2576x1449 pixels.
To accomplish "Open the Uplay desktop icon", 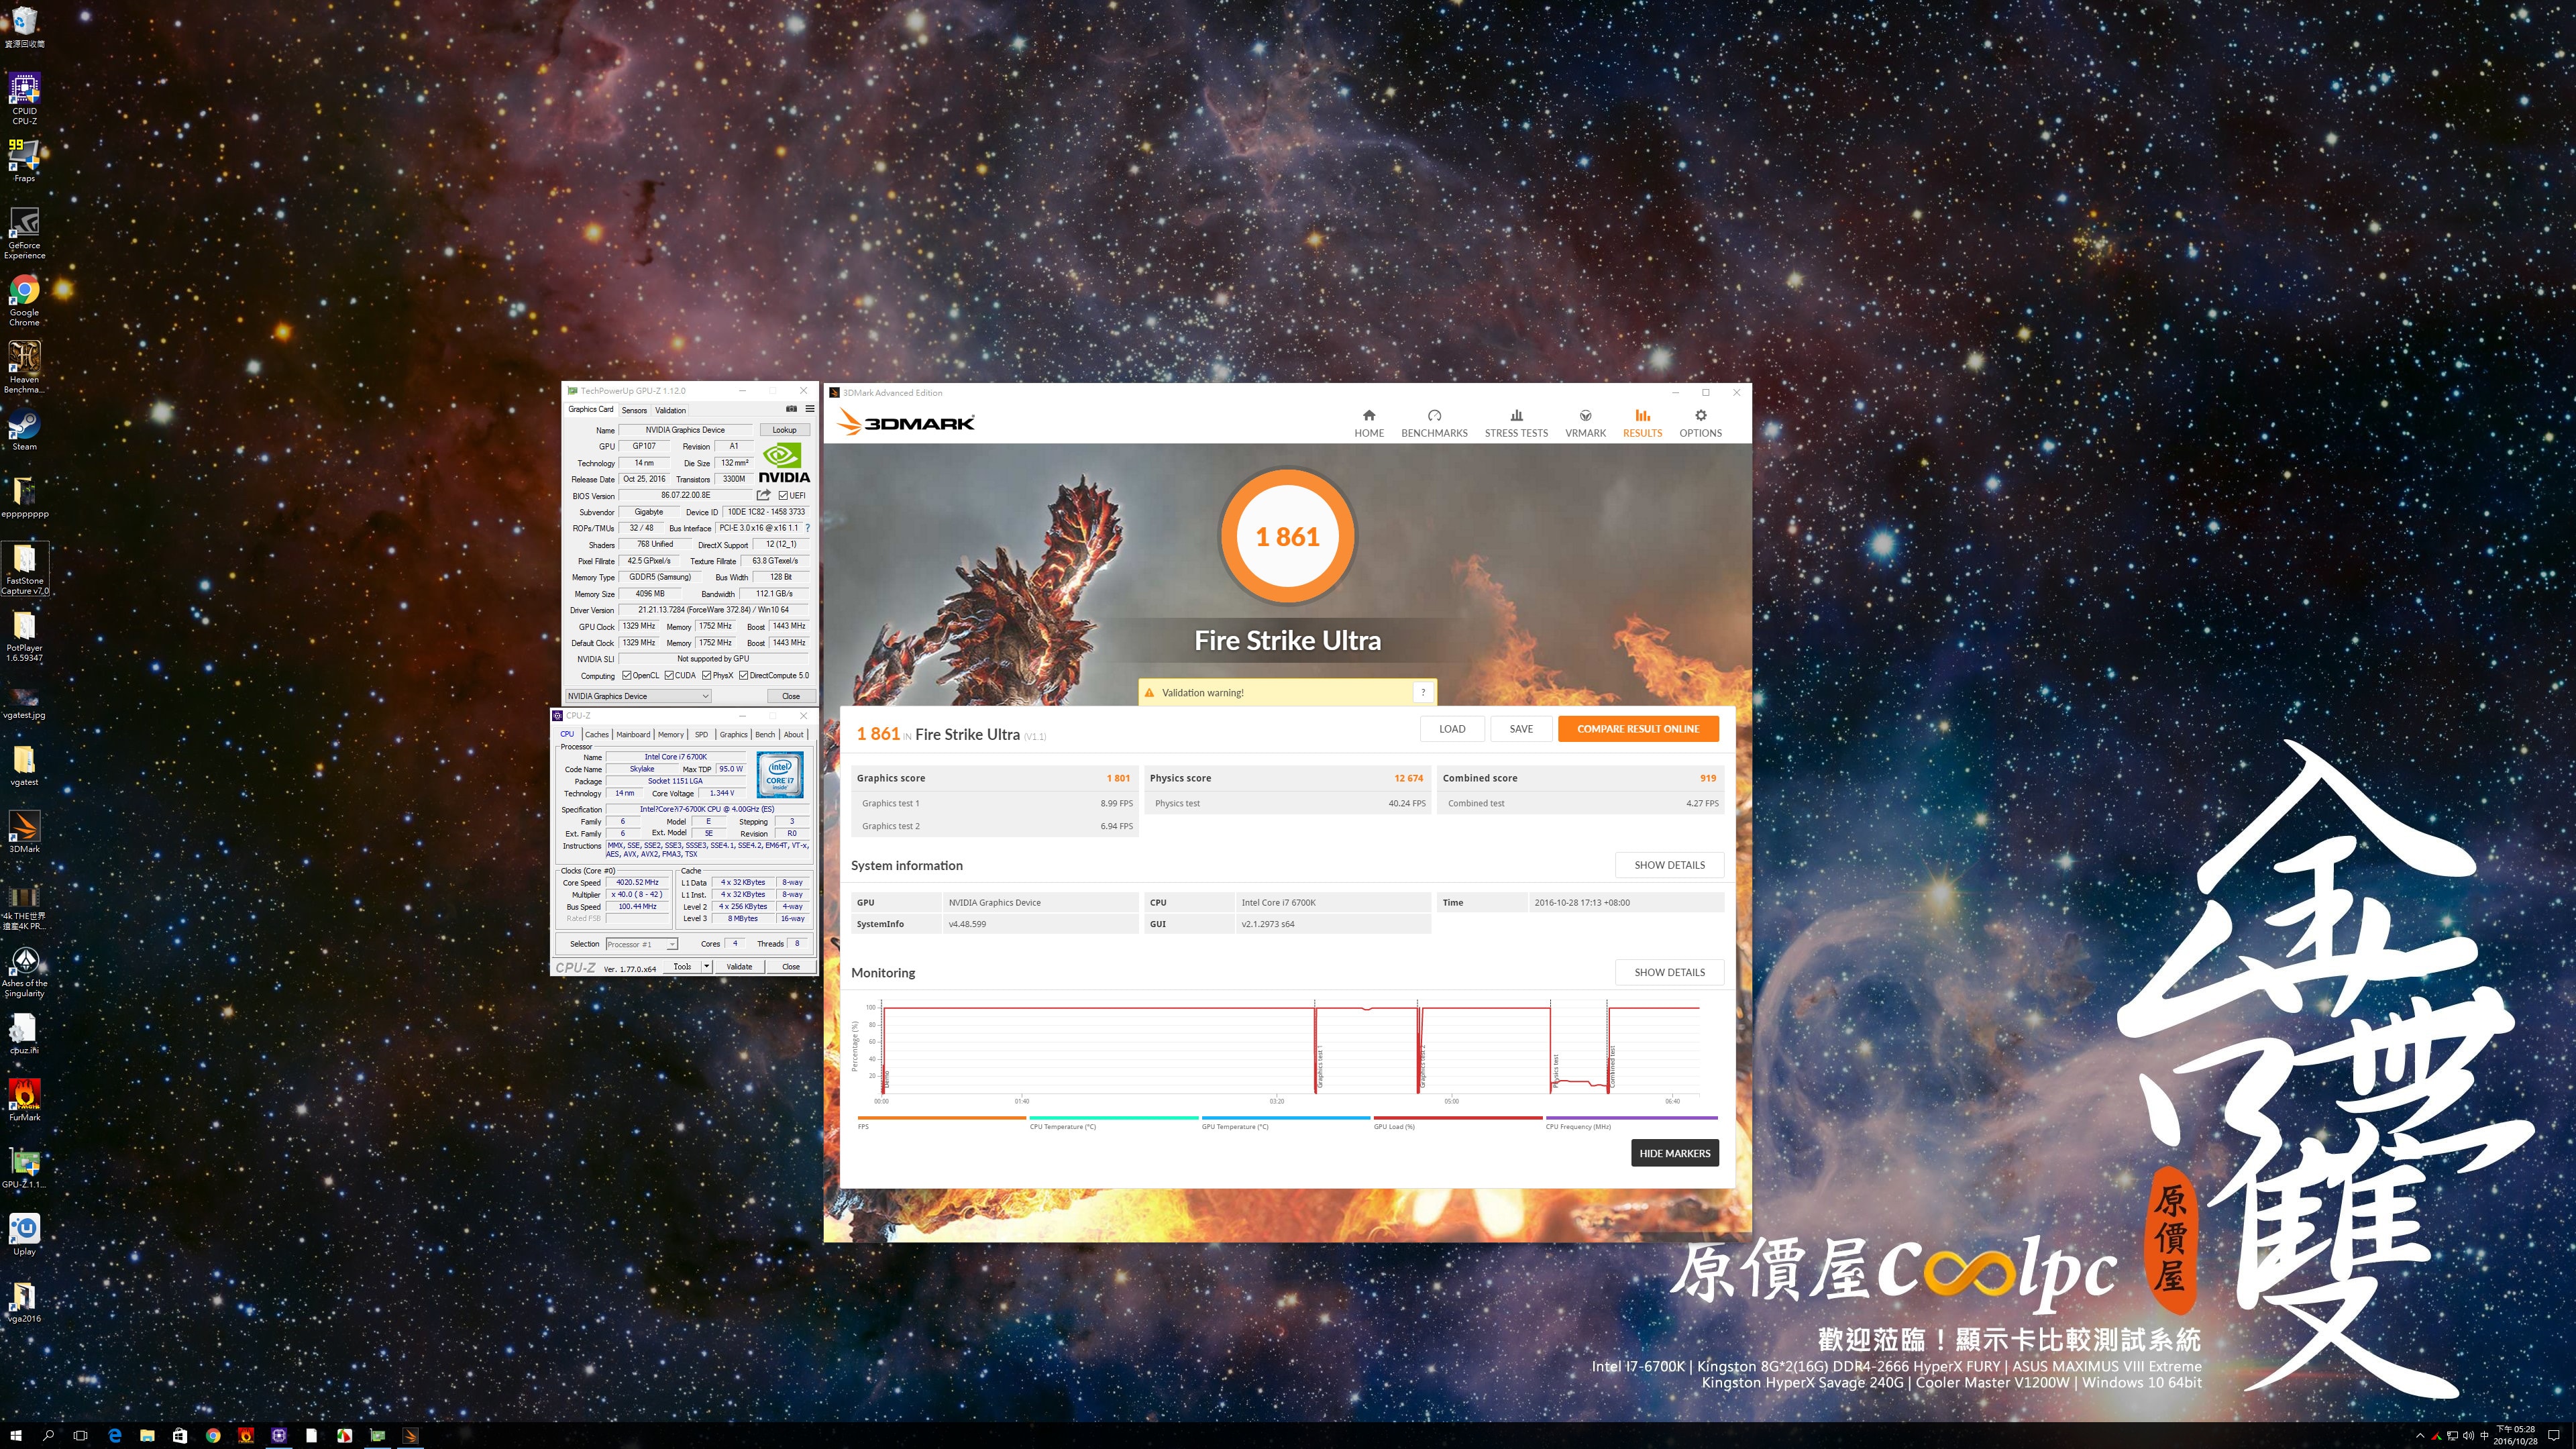I will pos(24,1234).
